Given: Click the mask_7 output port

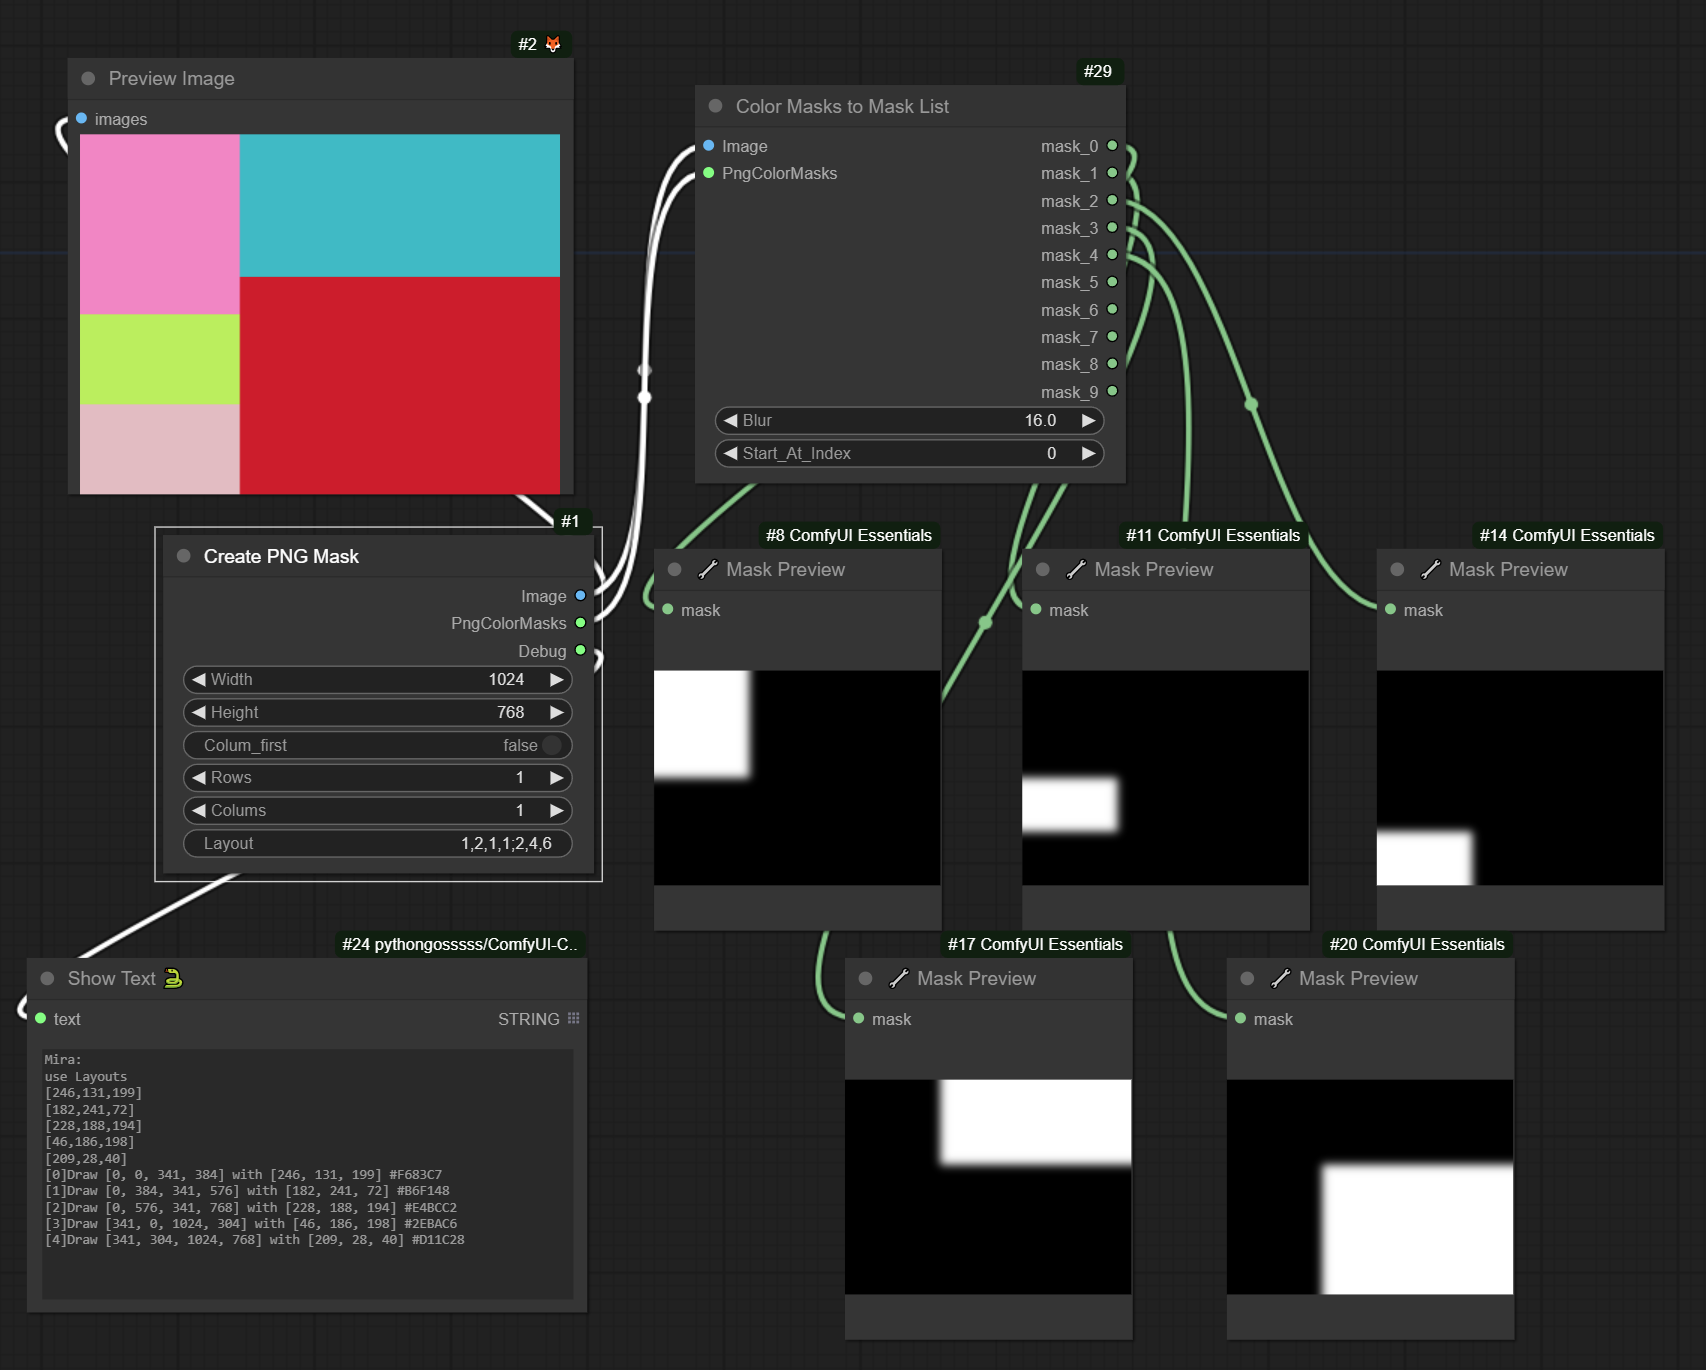Looking at the screenshot, I should (x=1112, y=337).
